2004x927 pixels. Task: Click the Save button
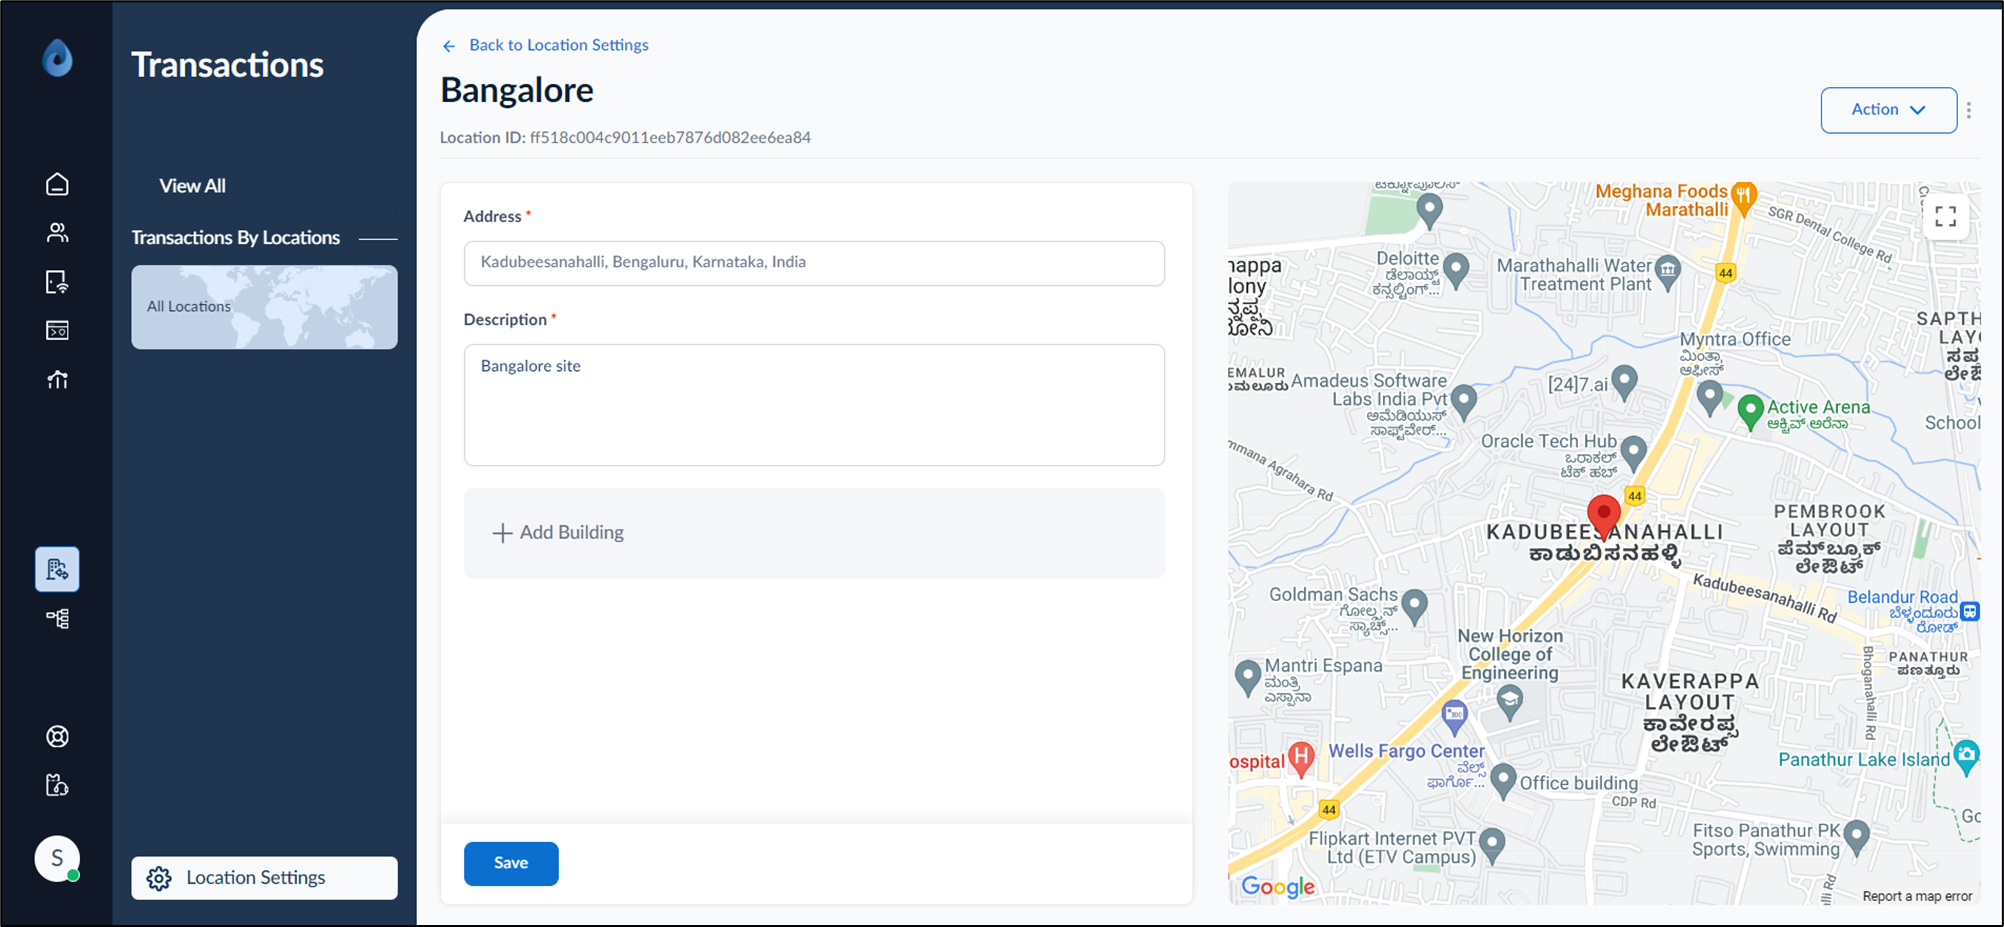click(511, 863)
